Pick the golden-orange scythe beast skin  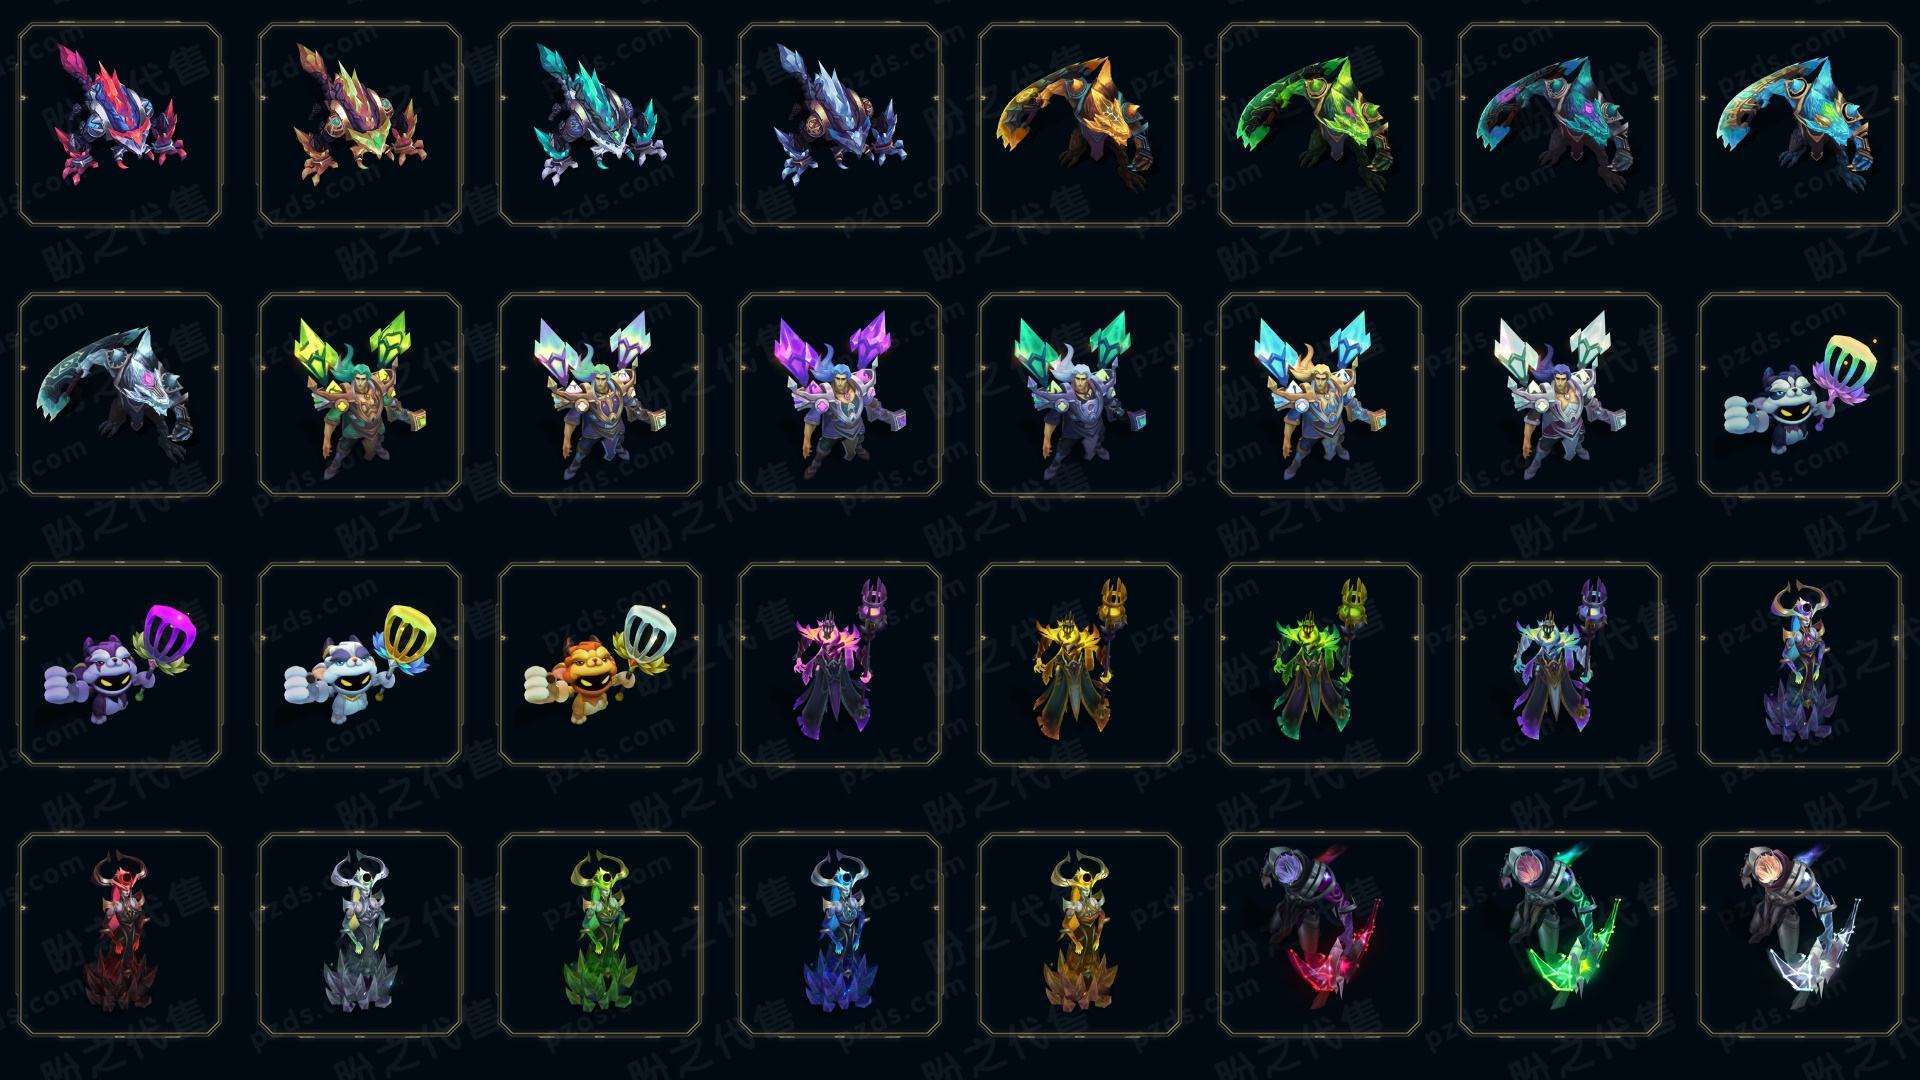[1080, 124]
